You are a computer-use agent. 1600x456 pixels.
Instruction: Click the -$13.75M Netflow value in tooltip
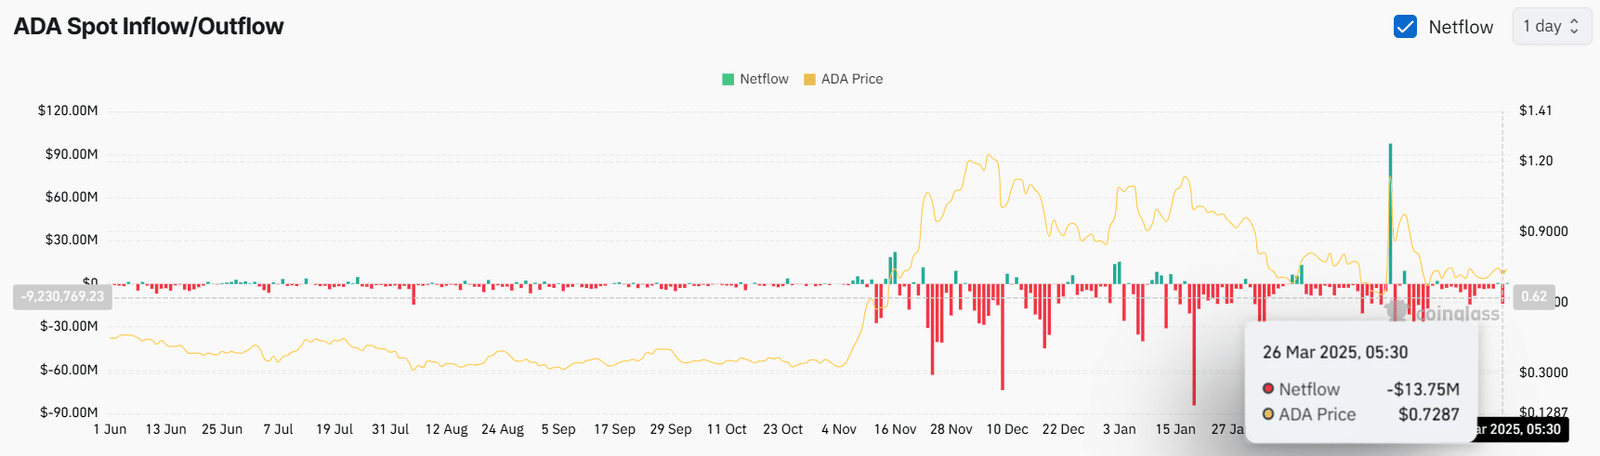click(1422, 389)
